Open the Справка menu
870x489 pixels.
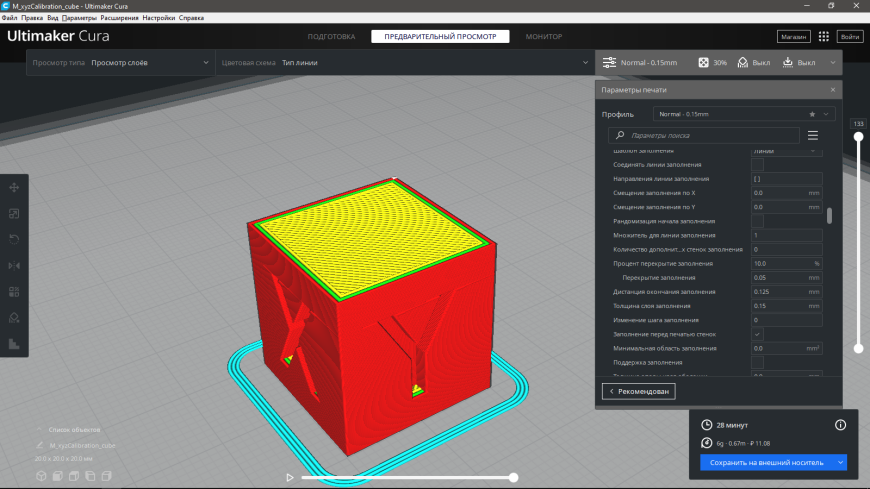[191, 18]
